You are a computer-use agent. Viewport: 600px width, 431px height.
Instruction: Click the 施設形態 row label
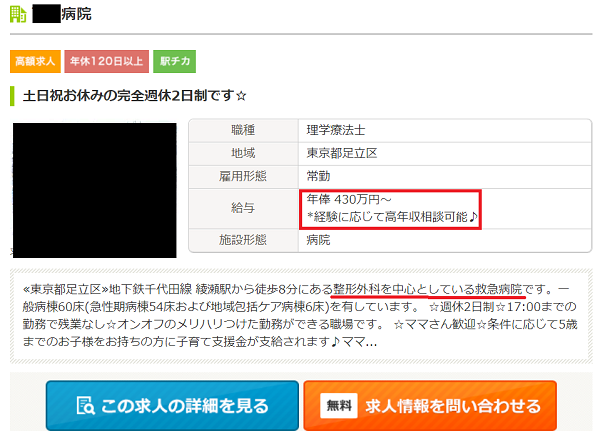[x=243, y=240]
